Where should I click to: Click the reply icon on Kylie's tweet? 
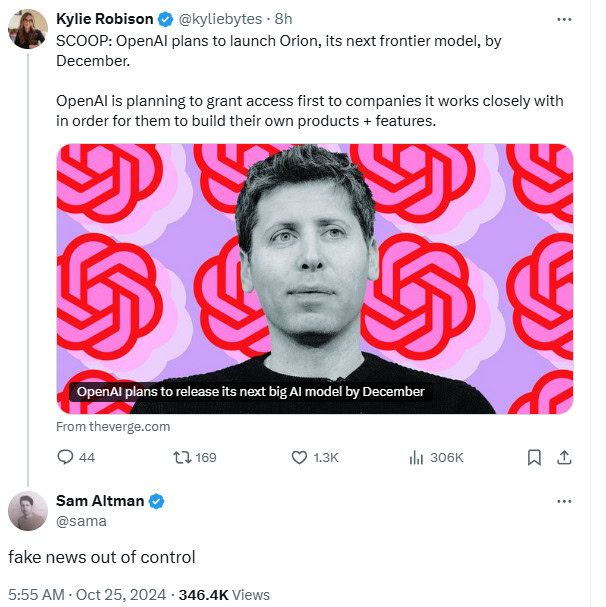click(66, 457)
